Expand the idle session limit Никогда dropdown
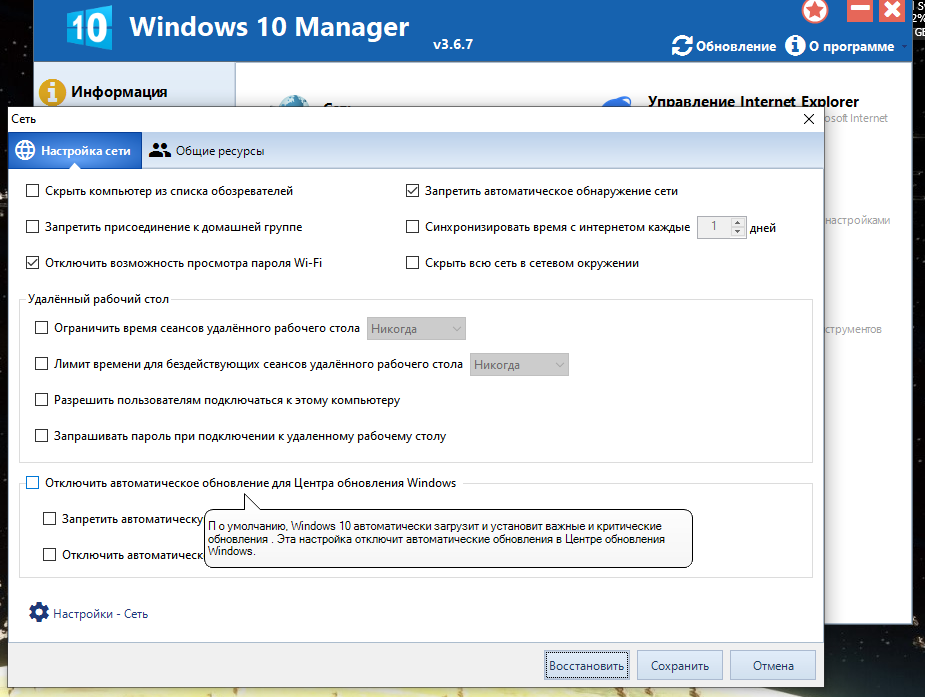Viewport: 925px width, 697px height. [x=519, y=365]
